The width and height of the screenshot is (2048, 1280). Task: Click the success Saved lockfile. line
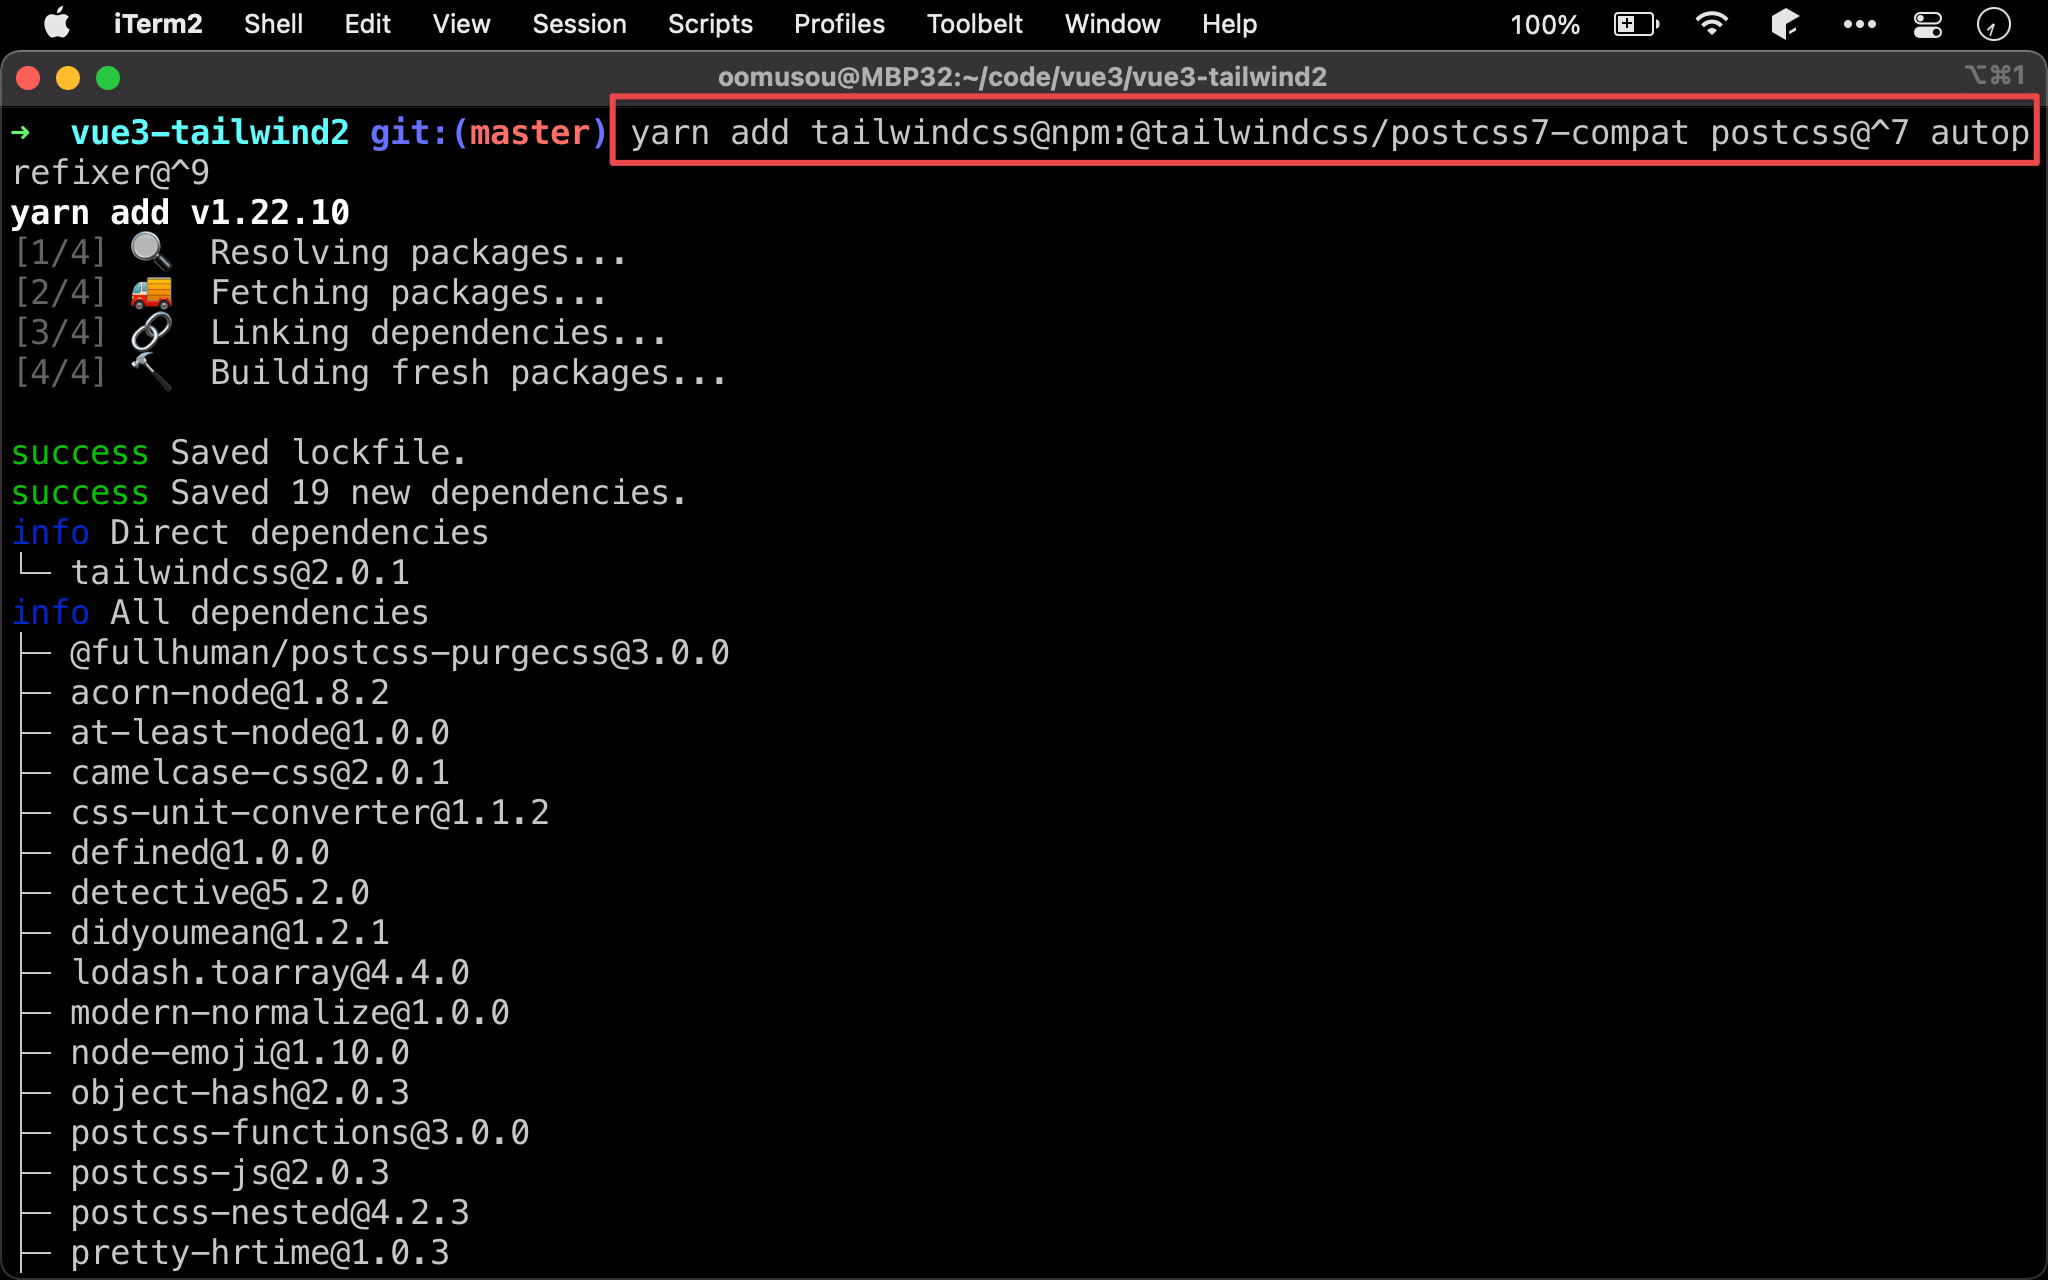[x=239, y=452]
